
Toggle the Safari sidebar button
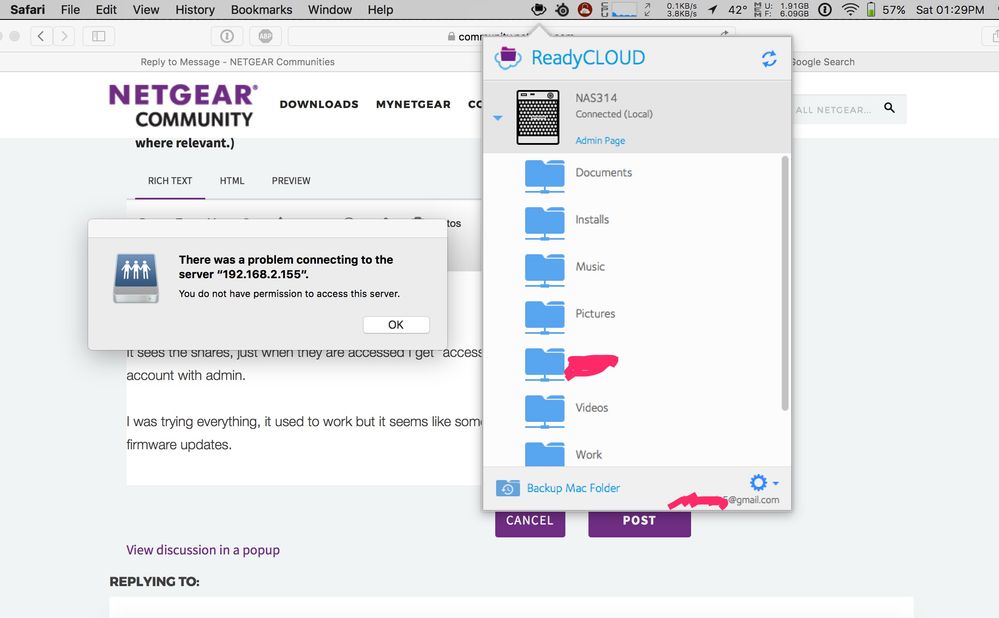tap(99, 36)
